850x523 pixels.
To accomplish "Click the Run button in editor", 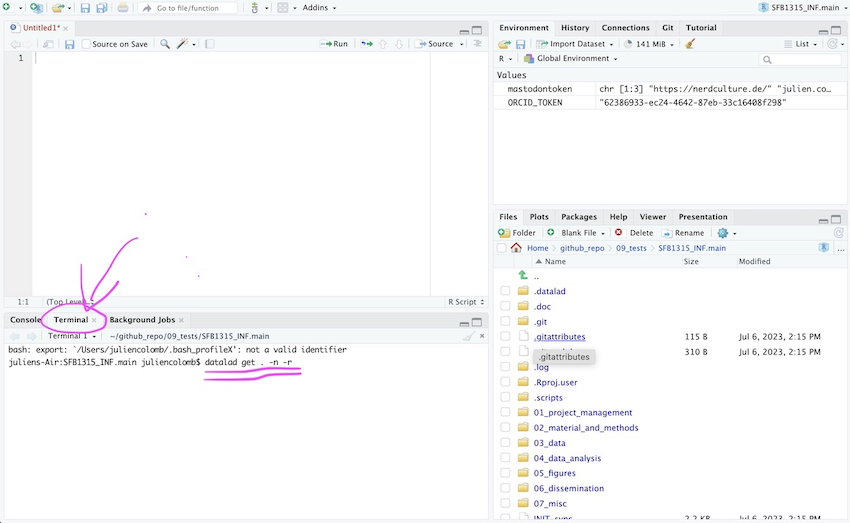I will 335,44.
